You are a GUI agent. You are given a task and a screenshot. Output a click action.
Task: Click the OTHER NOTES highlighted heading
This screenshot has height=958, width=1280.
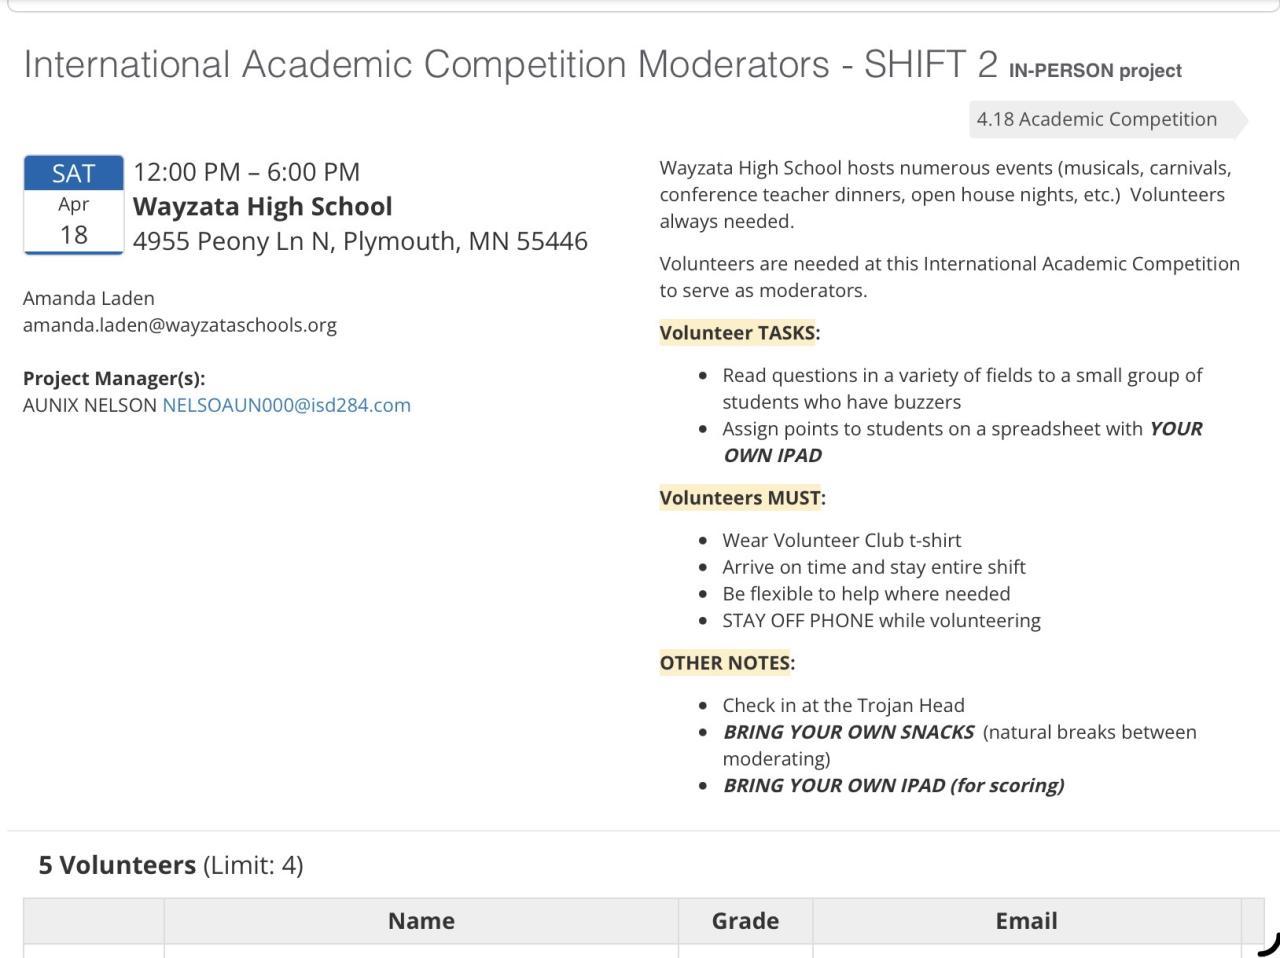click(725, 663)
